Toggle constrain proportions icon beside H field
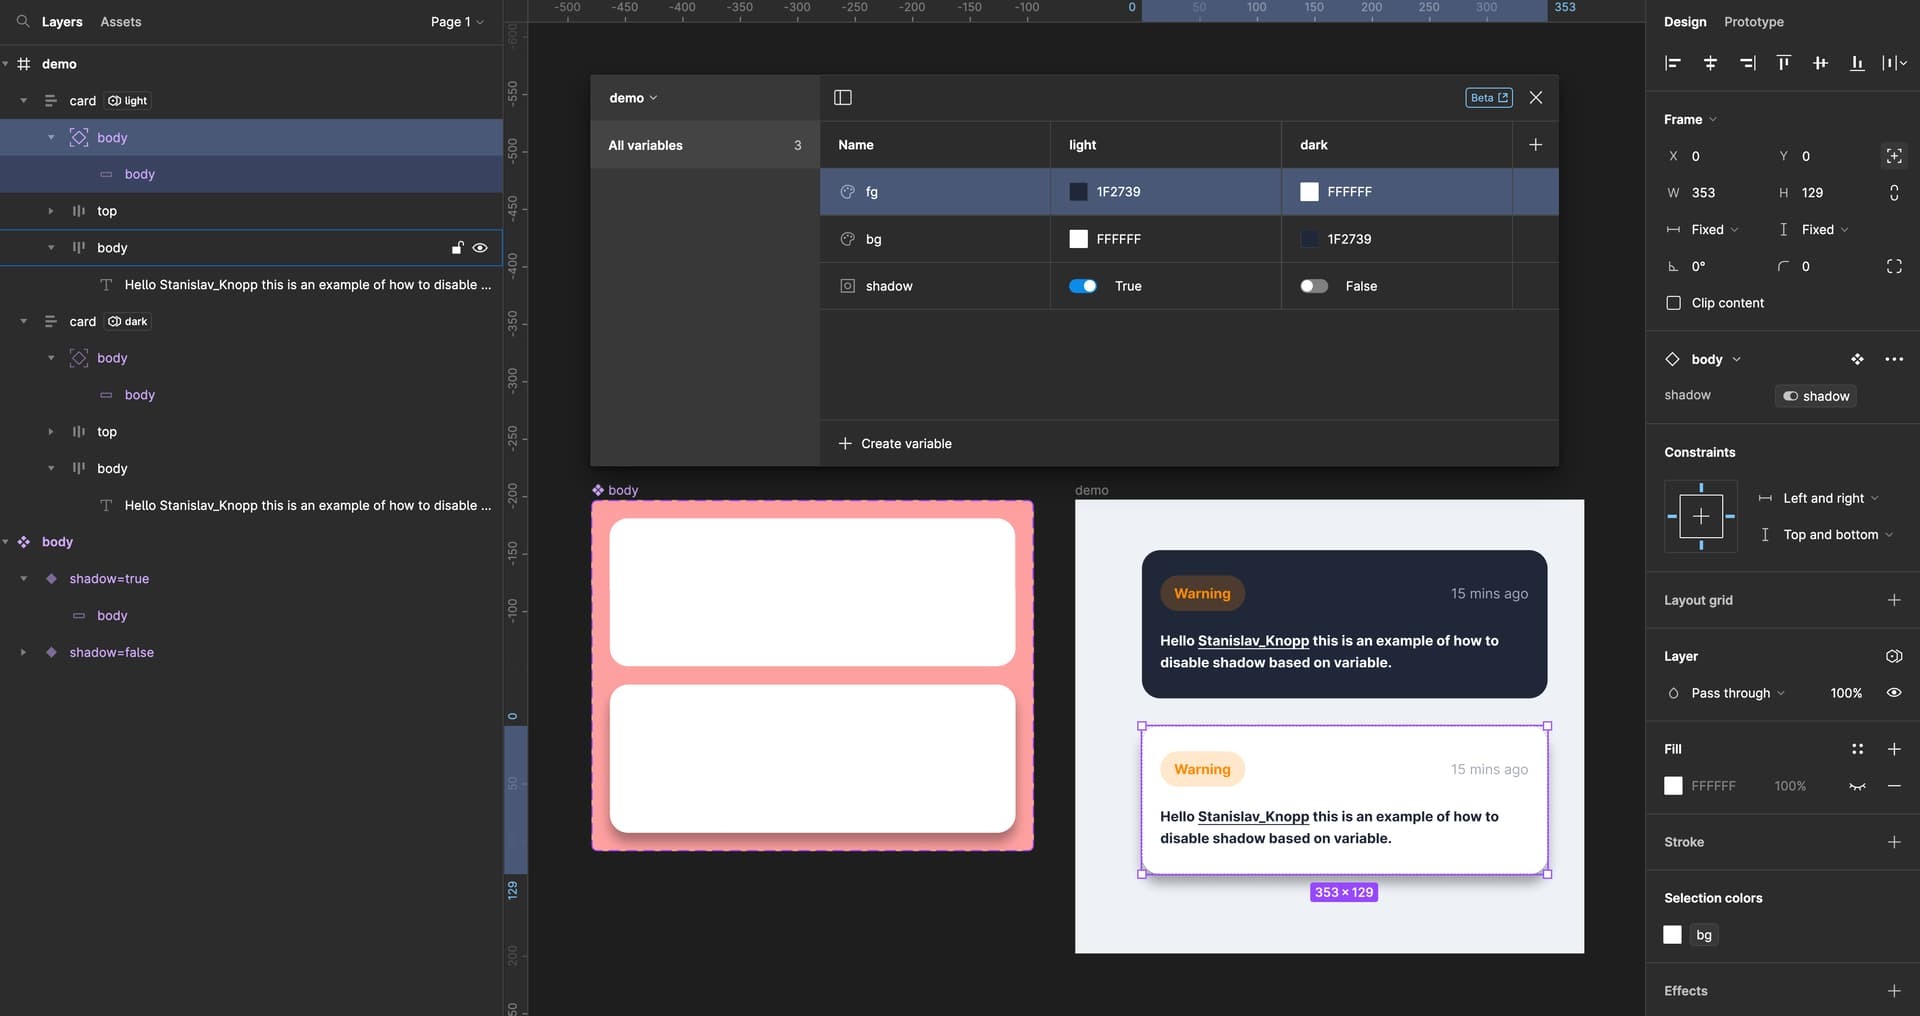The width and height of the screenshot is (1920, 1016). pos(1894,193)
